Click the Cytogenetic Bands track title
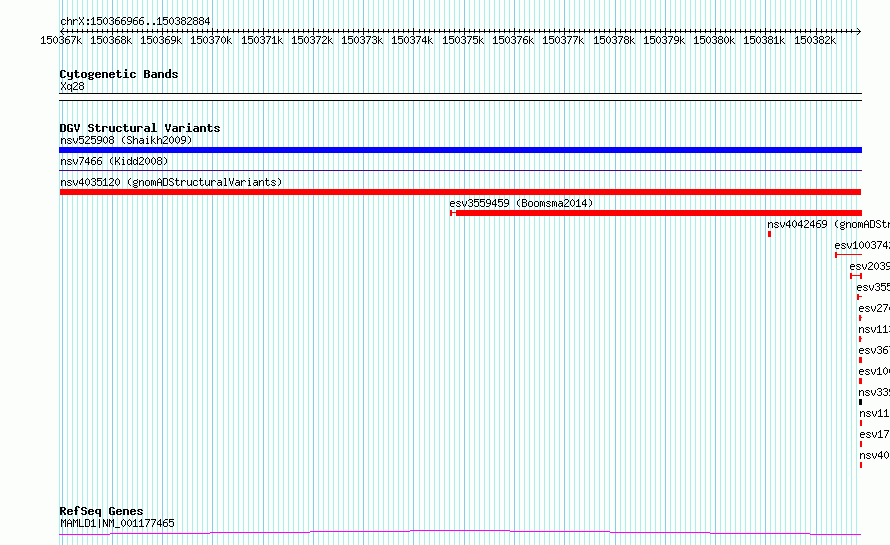The image size is (890, 545). (119, 74)
